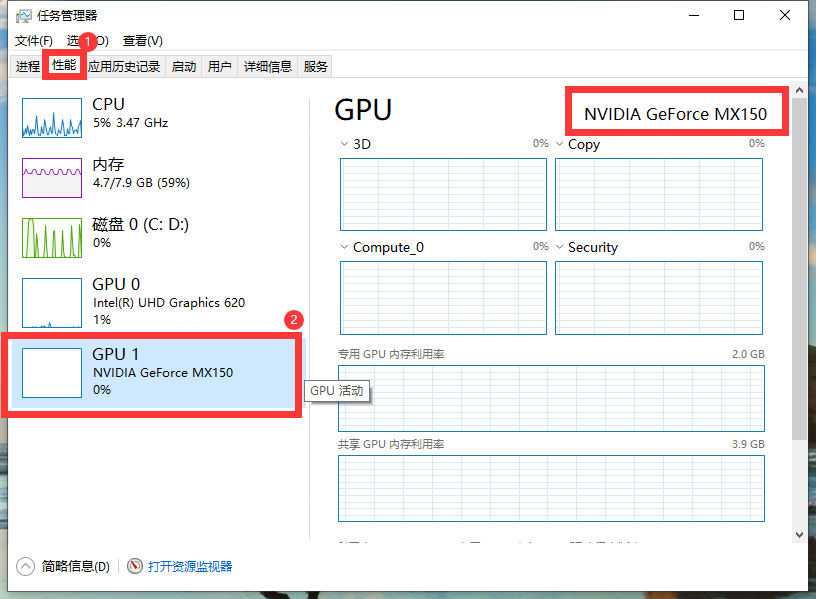Click the Compute_0 engine graph
816x599 pixels.
(443, 298)
